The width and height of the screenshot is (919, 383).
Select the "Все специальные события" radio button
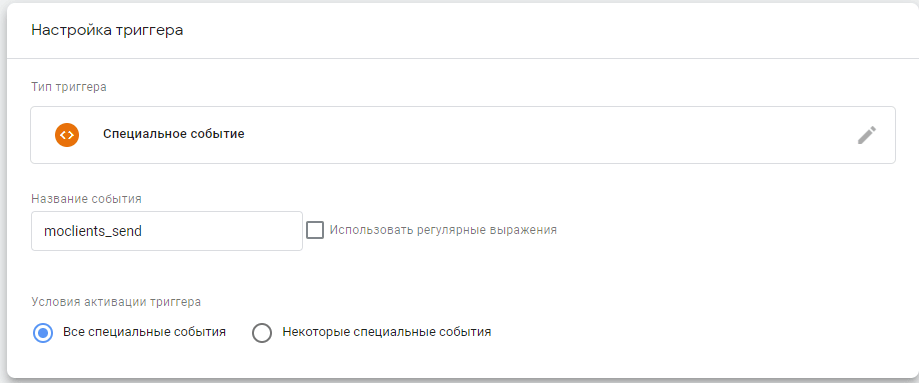(x=43, y=333)
